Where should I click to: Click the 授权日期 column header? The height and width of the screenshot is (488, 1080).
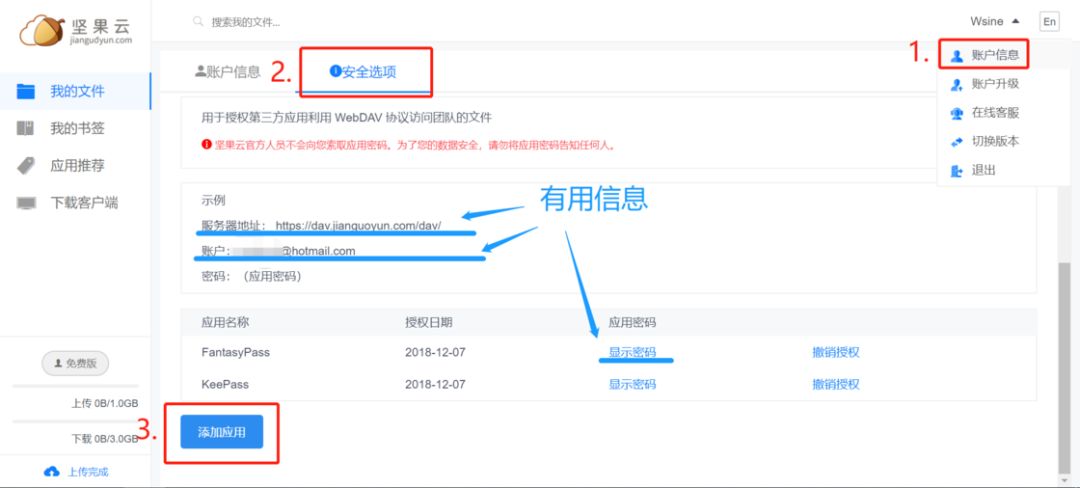click(x=428, y=322)
